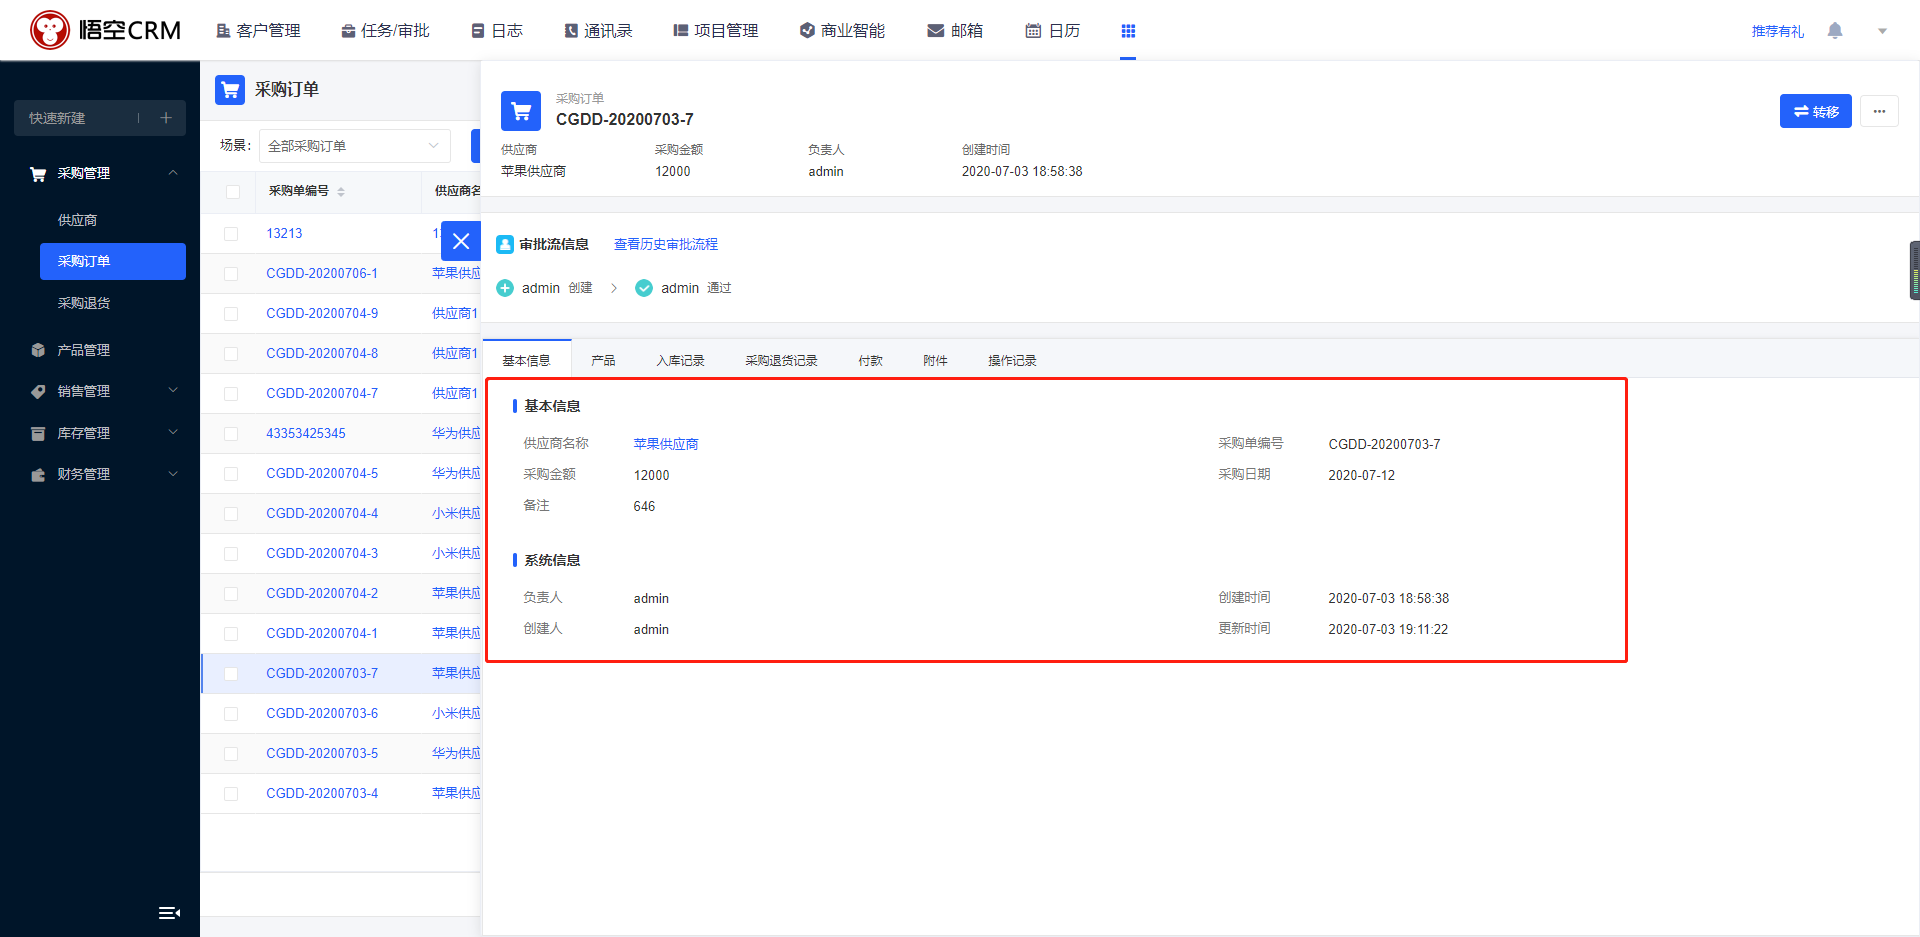Open the user account dropdown arrow

point(1882,31)
